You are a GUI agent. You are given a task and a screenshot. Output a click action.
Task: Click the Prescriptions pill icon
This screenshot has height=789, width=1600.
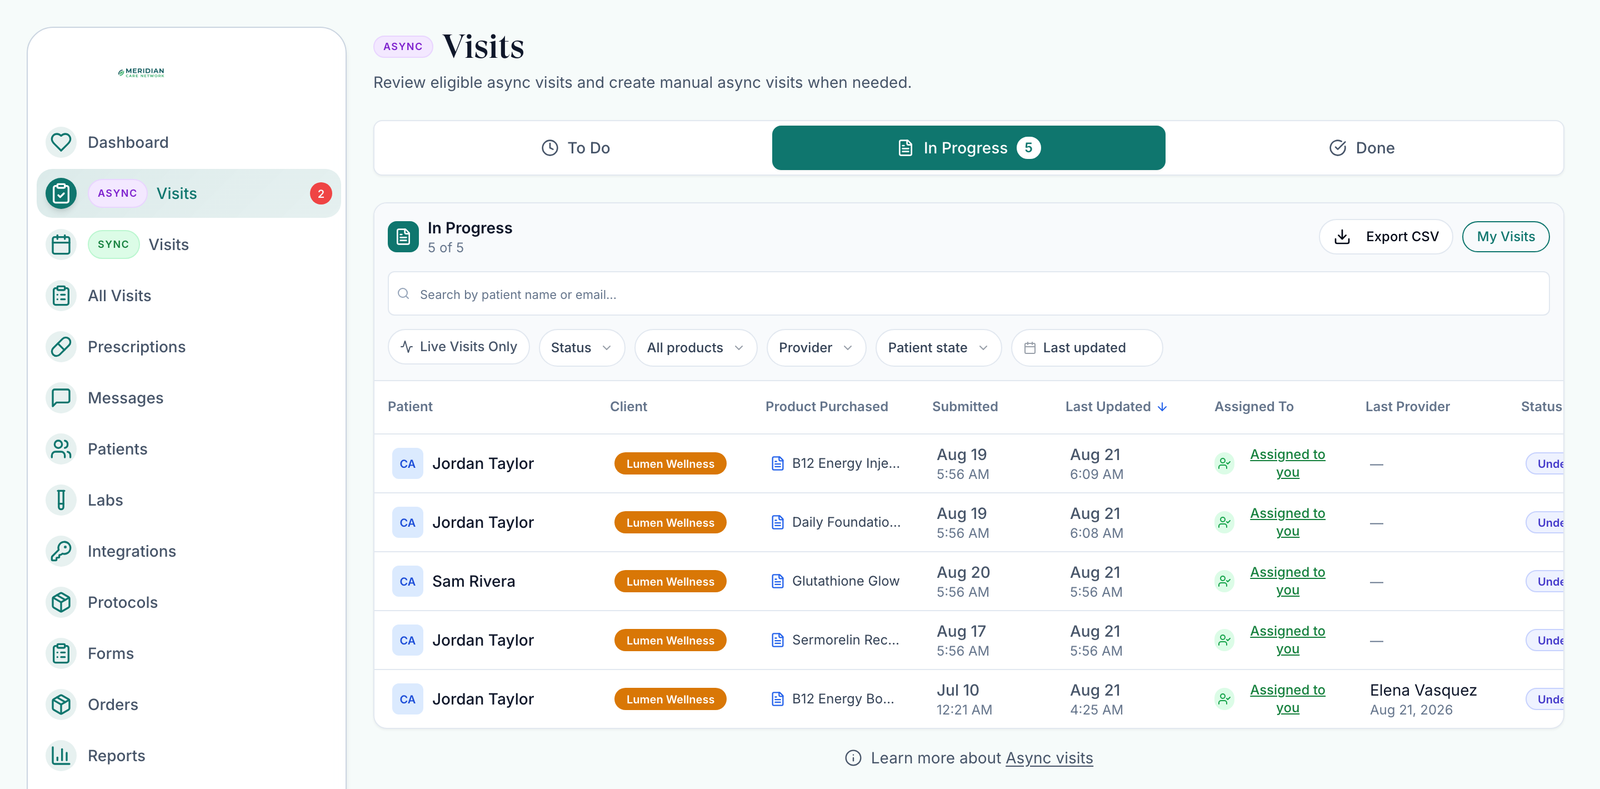pos(61,346)
